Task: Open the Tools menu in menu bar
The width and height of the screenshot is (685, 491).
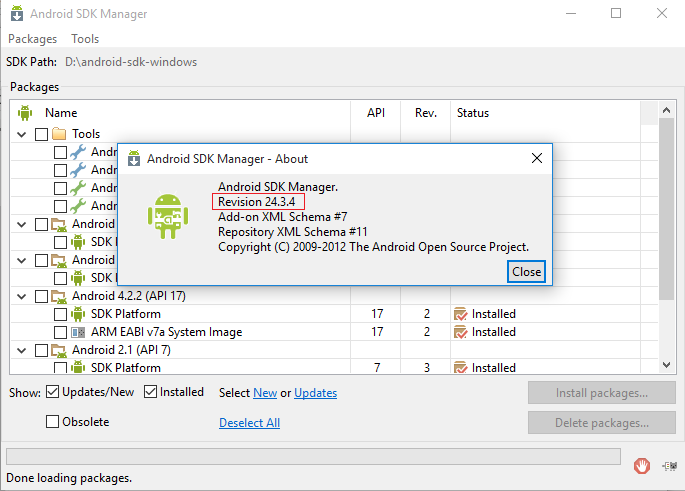Action: (x=85, y=39)
